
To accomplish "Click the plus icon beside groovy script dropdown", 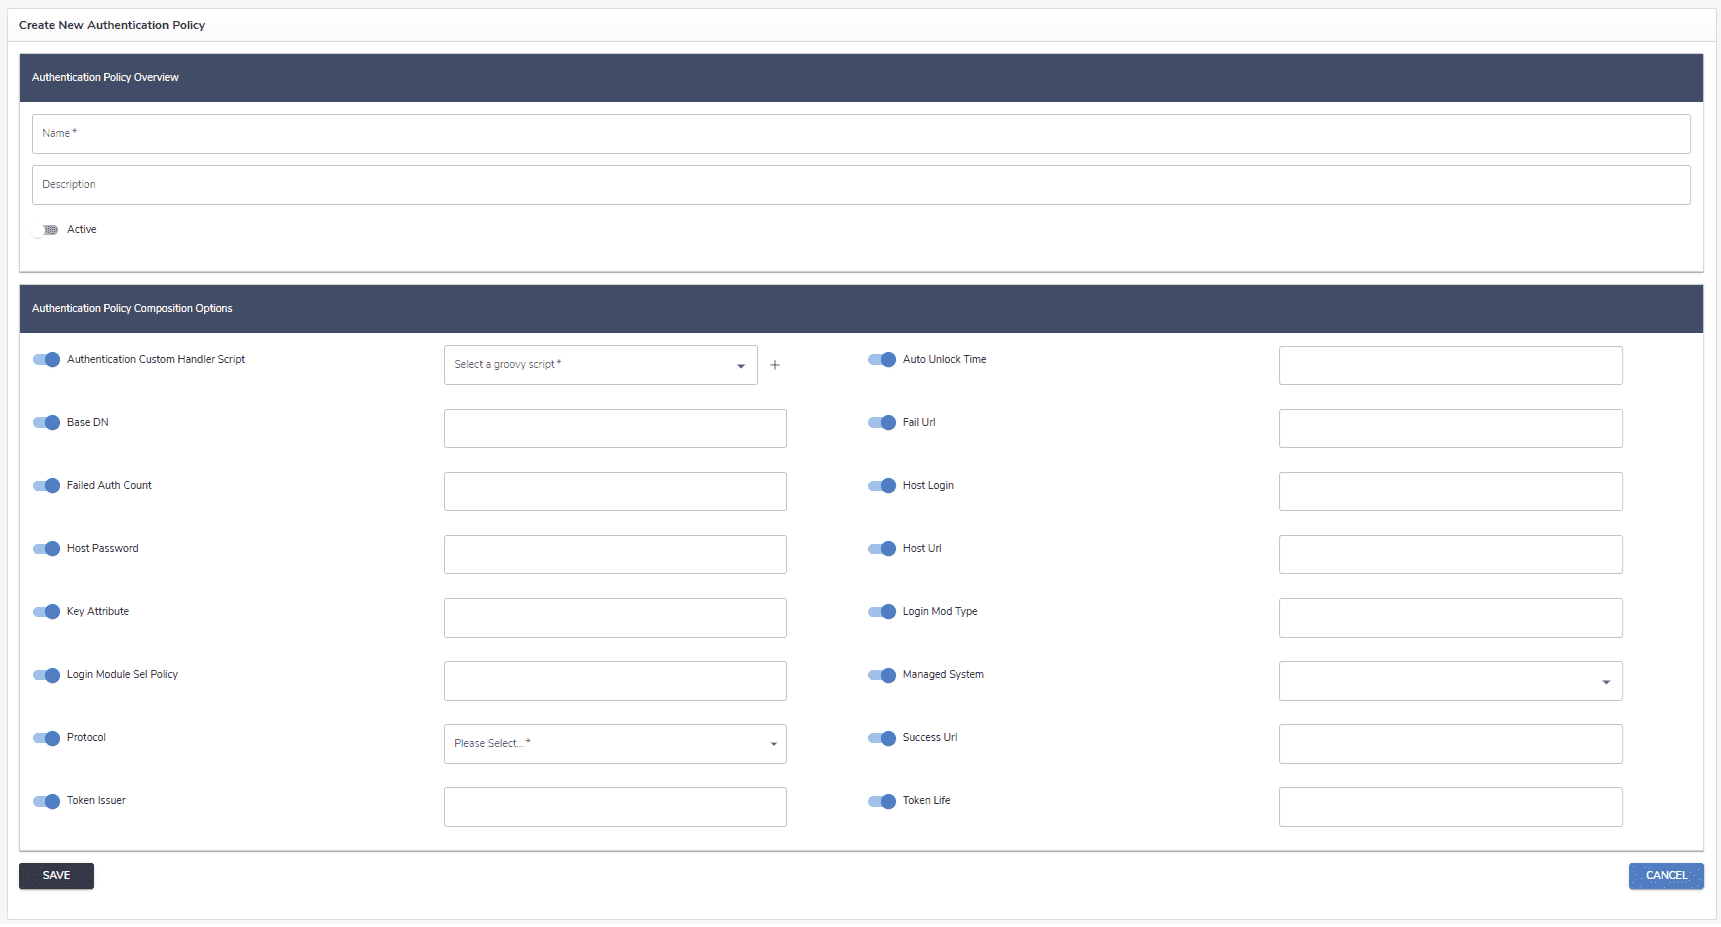I will tap(774, 365).
